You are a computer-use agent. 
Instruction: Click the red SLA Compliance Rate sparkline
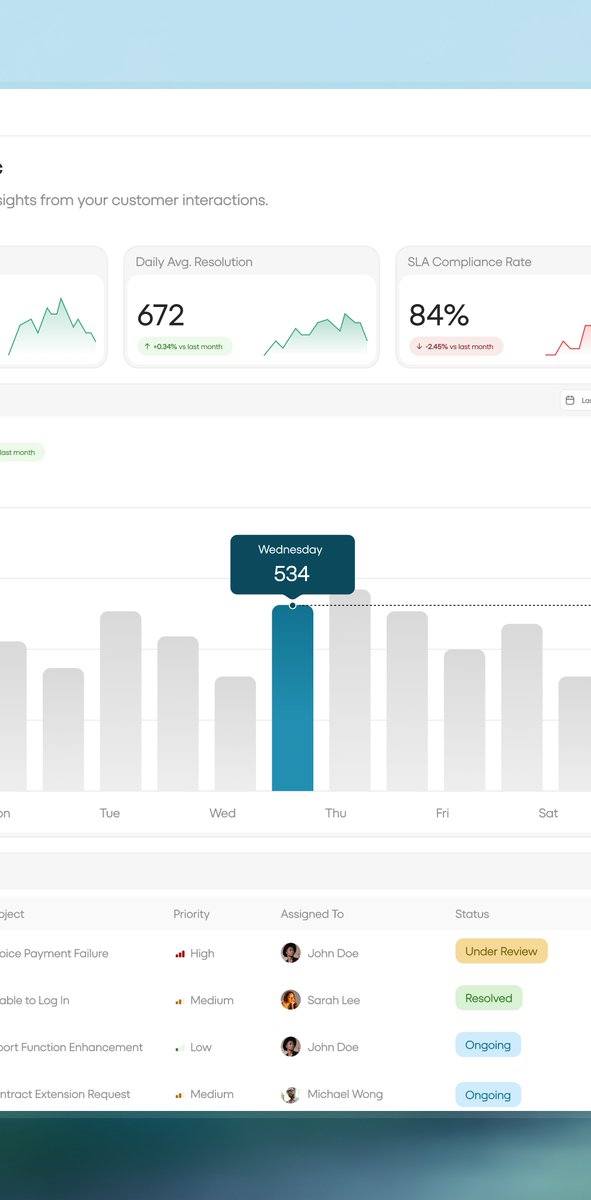(x=568, y=339)
